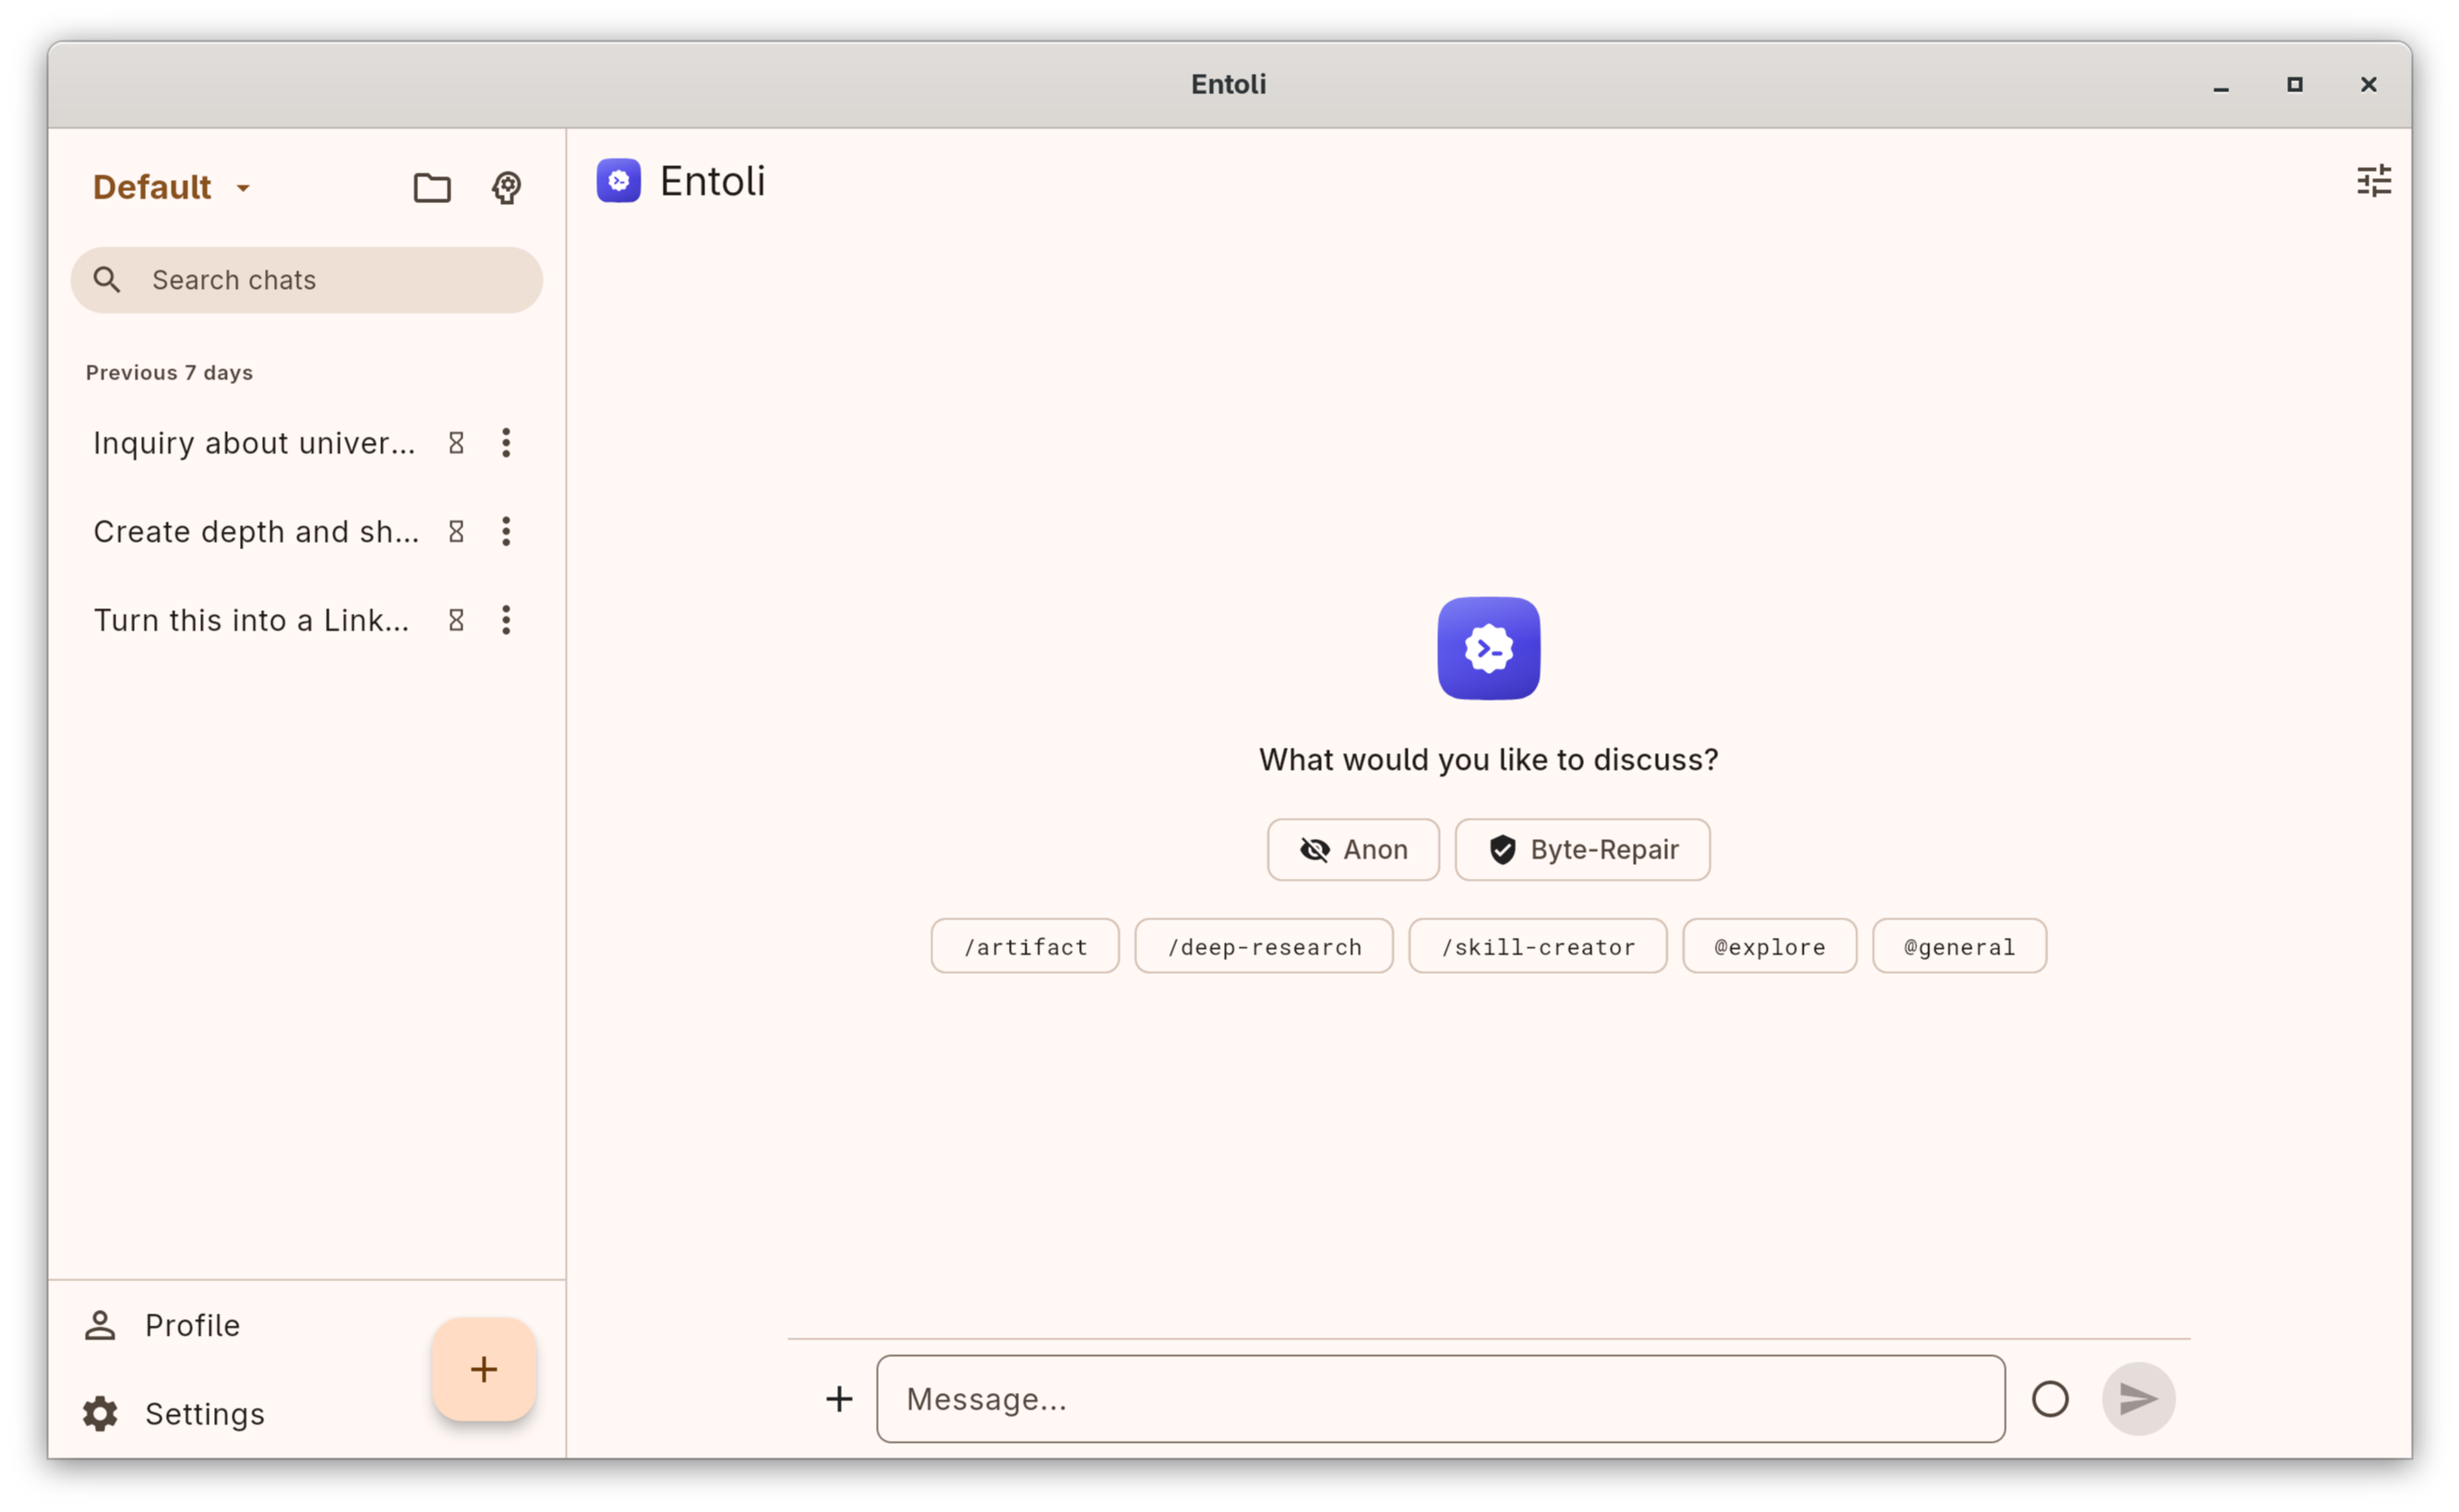Maximize the Entoli window
This screenshot has width=2459, height=1512.
click(2295, 85)
